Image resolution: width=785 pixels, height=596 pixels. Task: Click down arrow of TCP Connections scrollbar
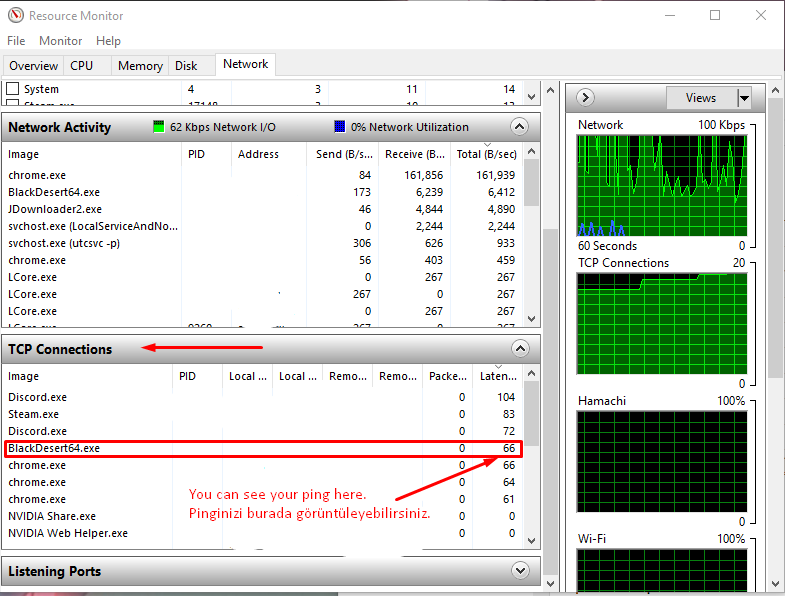(x=532, y=540)
